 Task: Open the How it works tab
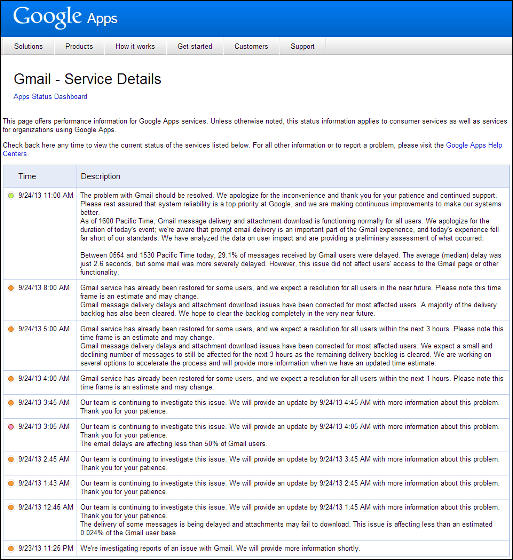tap(135, 46)
